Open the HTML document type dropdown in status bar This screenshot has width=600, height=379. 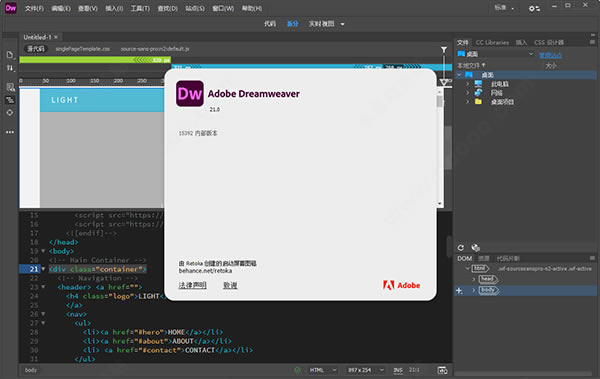click(x=323, y=370)
